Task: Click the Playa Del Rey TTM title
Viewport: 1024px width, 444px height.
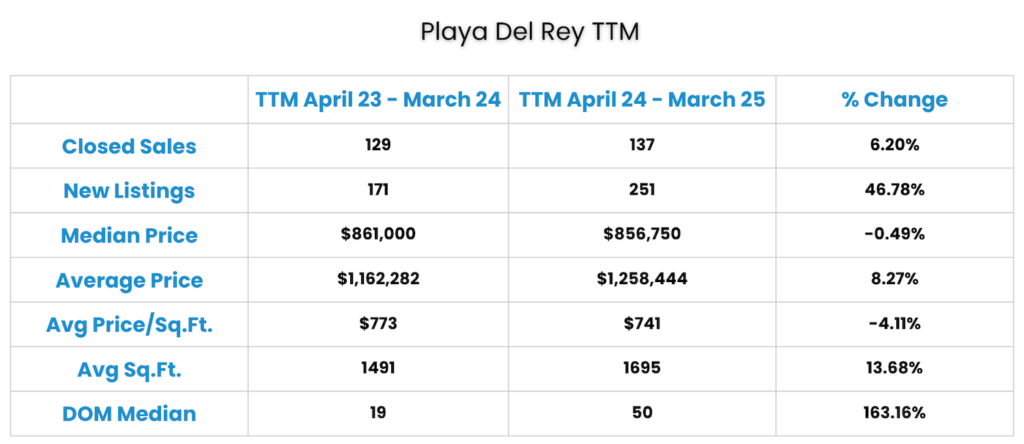Action: point(530,31)
